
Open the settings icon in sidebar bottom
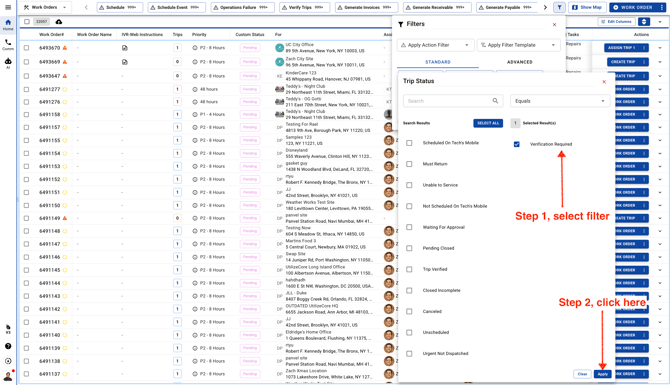click(8, 361)
